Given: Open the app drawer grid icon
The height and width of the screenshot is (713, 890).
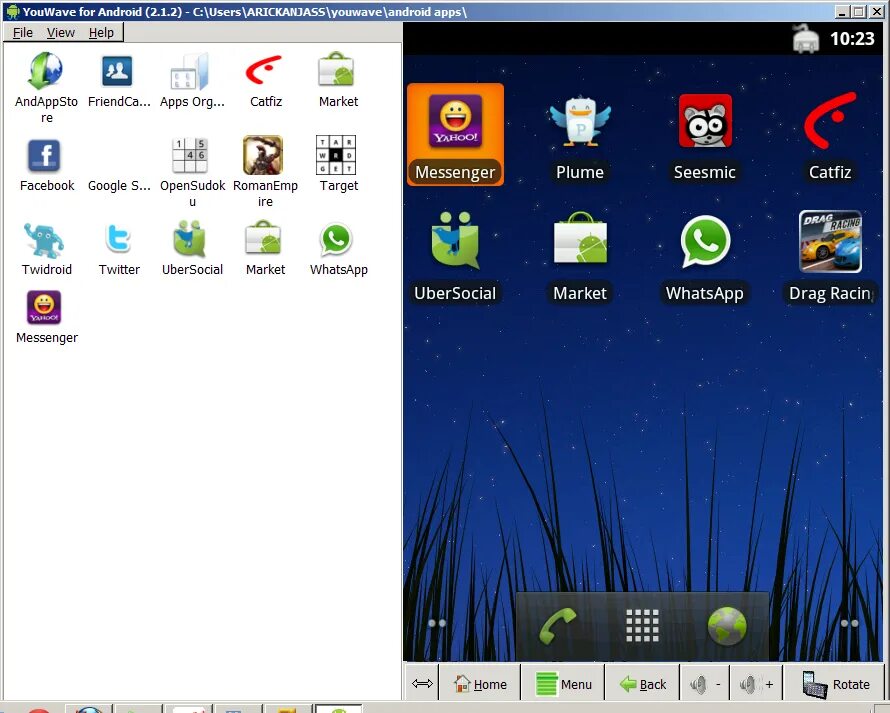Looking at the screenshot, I should 643,626.
